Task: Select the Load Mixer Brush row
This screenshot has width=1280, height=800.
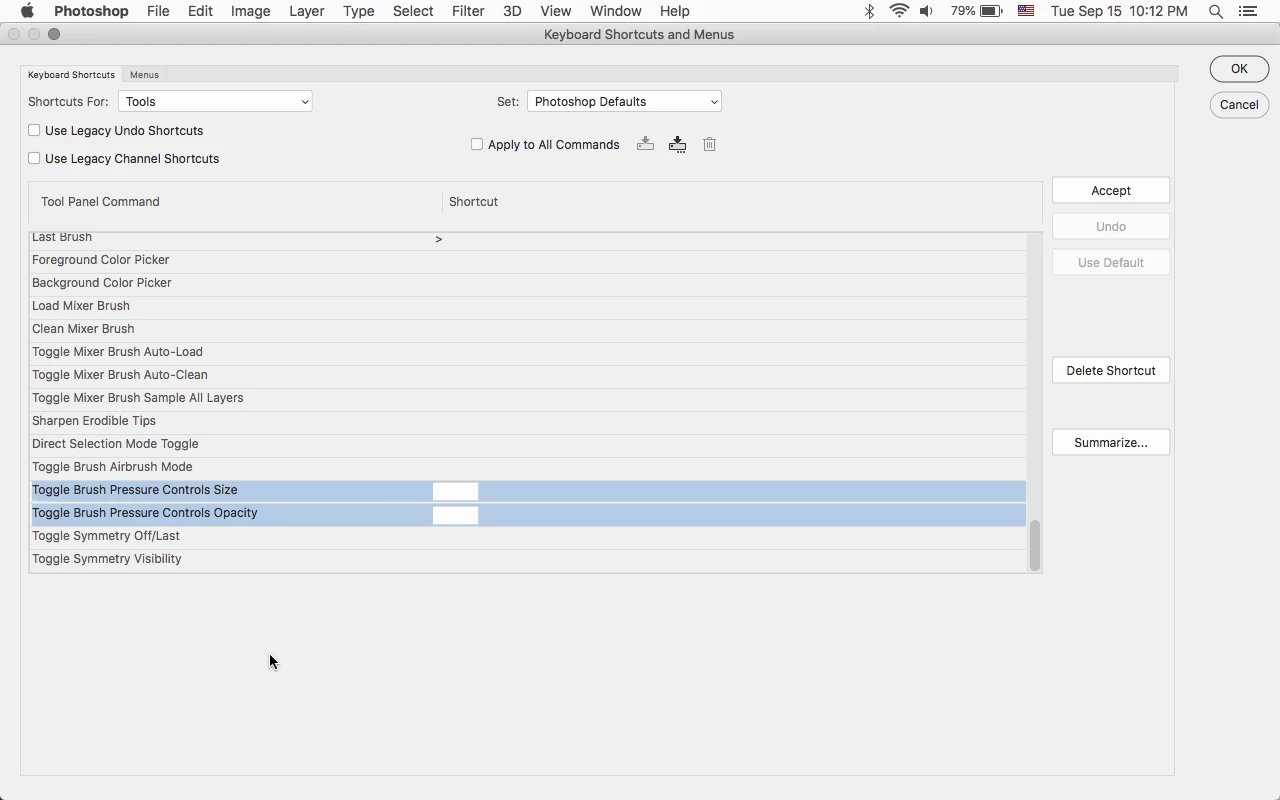Action: (x=529, y=306)
